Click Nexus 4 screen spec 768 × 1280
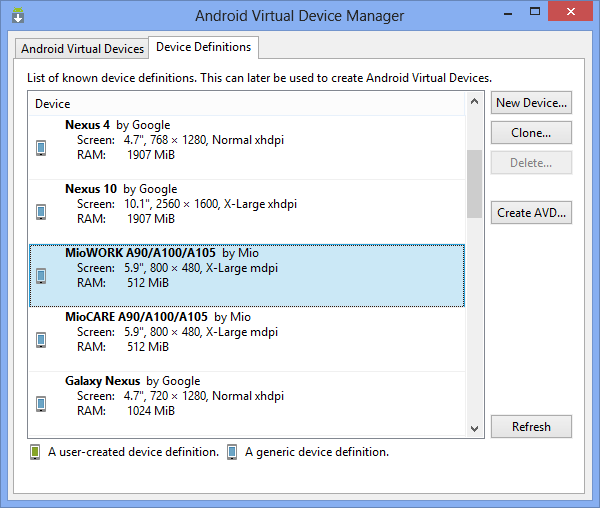This screenshot has width=600, height=508. (x=178, y=140)
